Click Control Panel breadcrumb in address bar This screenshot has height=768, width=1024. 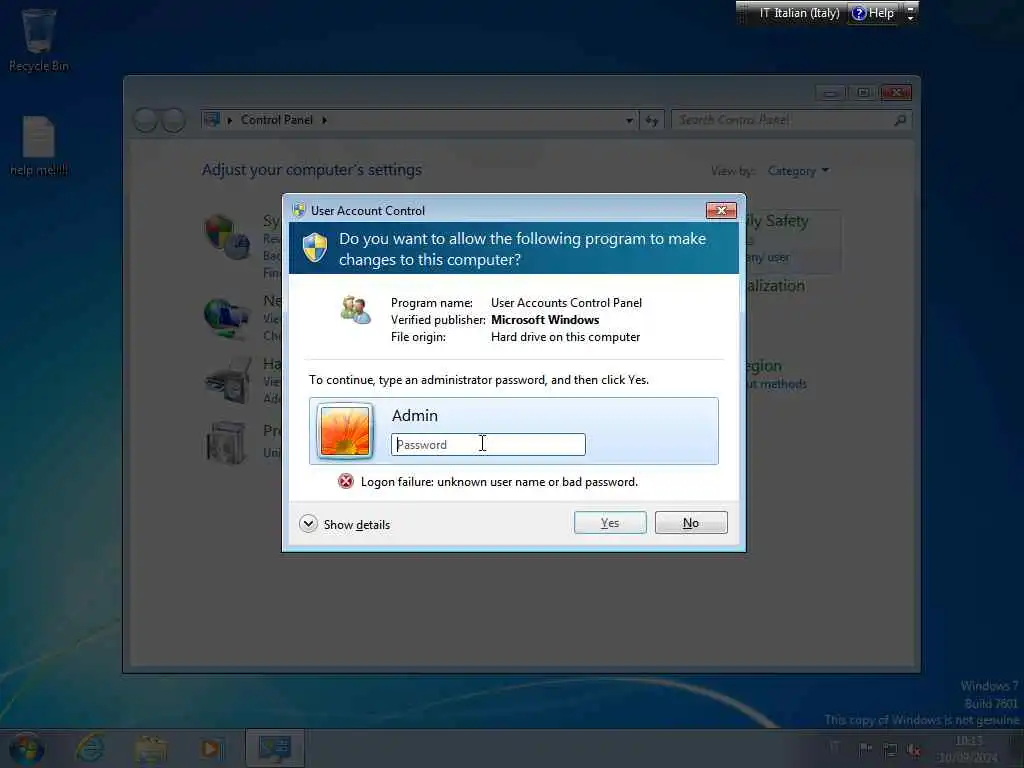coord(277,120)
